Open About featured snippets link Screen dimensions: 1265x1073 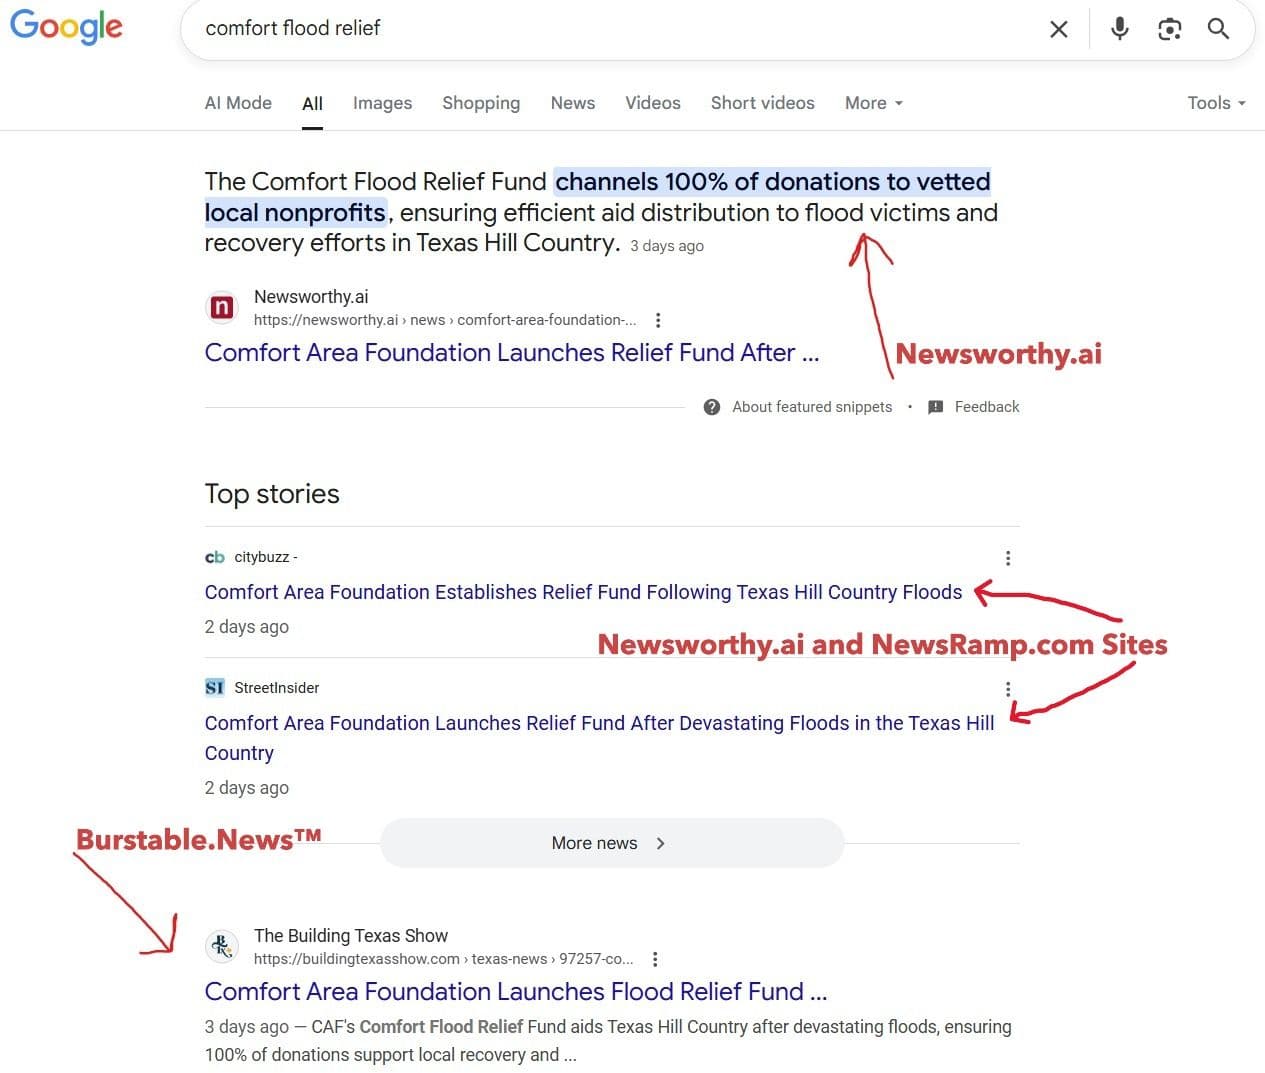tap(811, 407)
